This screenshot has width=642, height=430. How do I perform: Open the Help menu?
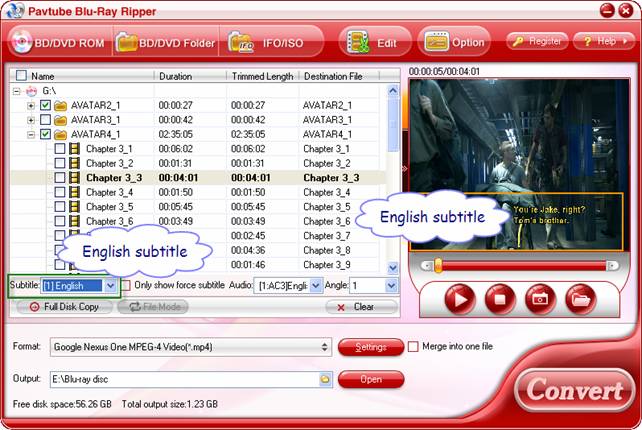[x=604, y=41]
